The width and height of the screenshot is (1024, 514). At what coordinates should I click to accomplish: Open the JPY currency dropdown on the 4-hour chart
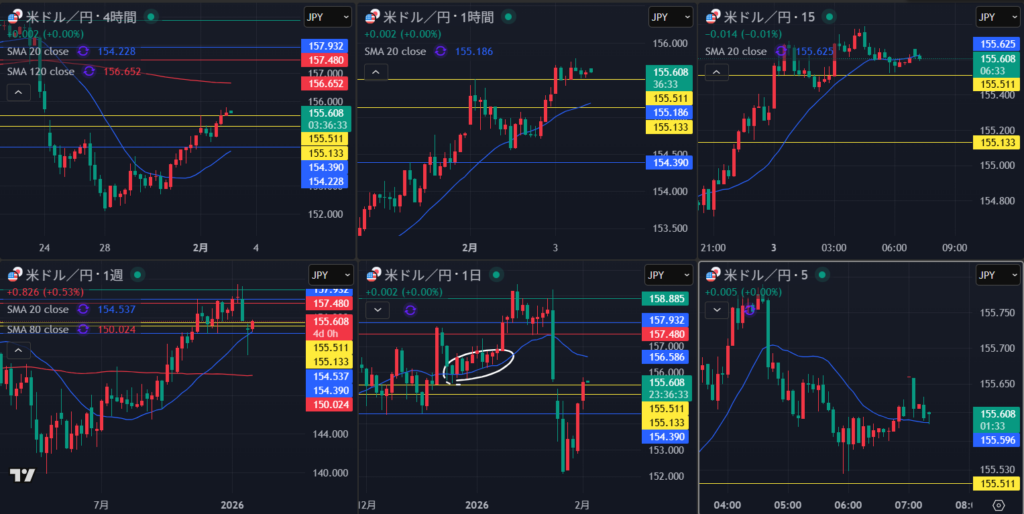(327, 17)
